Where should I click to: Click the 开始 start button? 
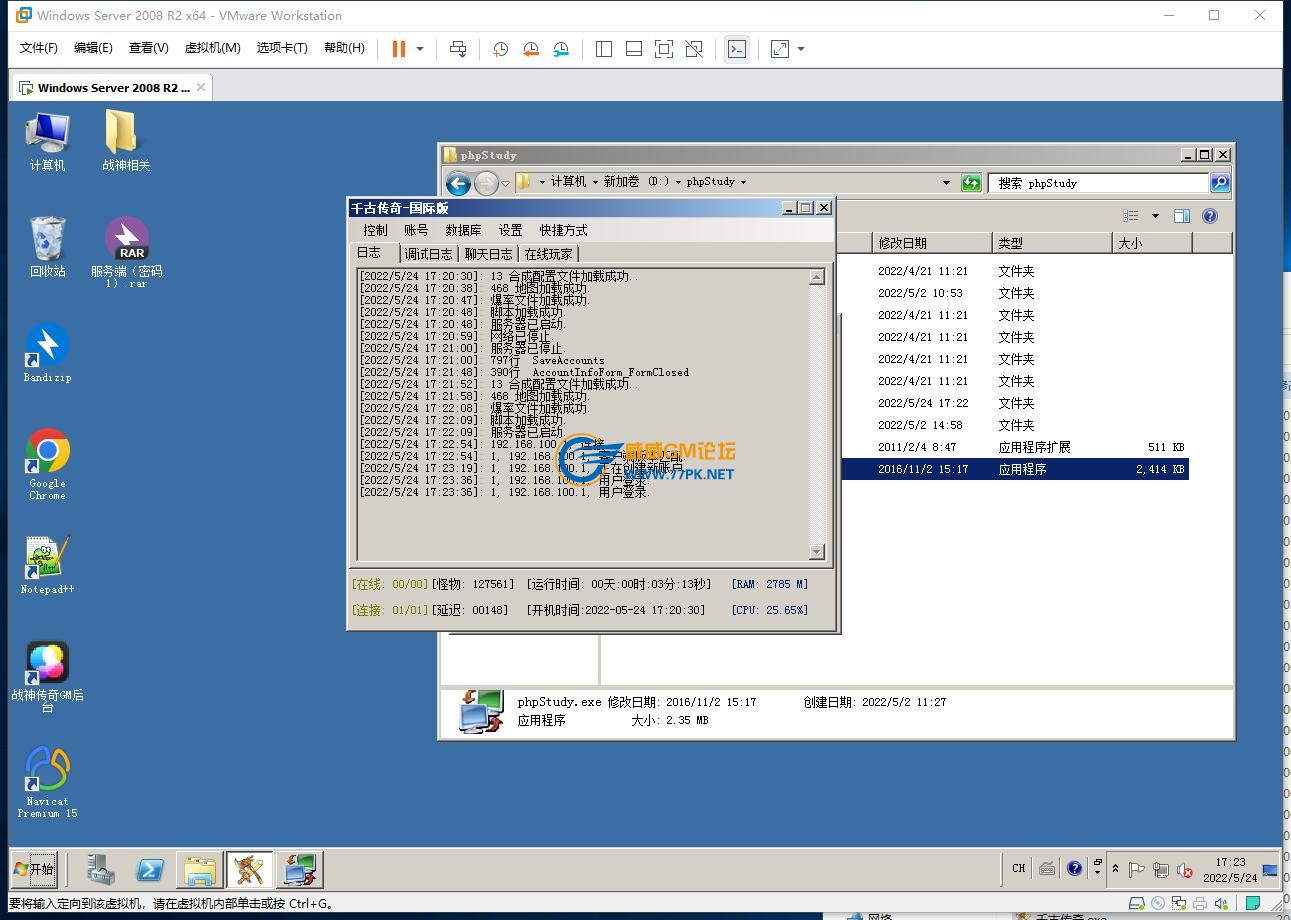pyautogui.click(x=35, y=870)
